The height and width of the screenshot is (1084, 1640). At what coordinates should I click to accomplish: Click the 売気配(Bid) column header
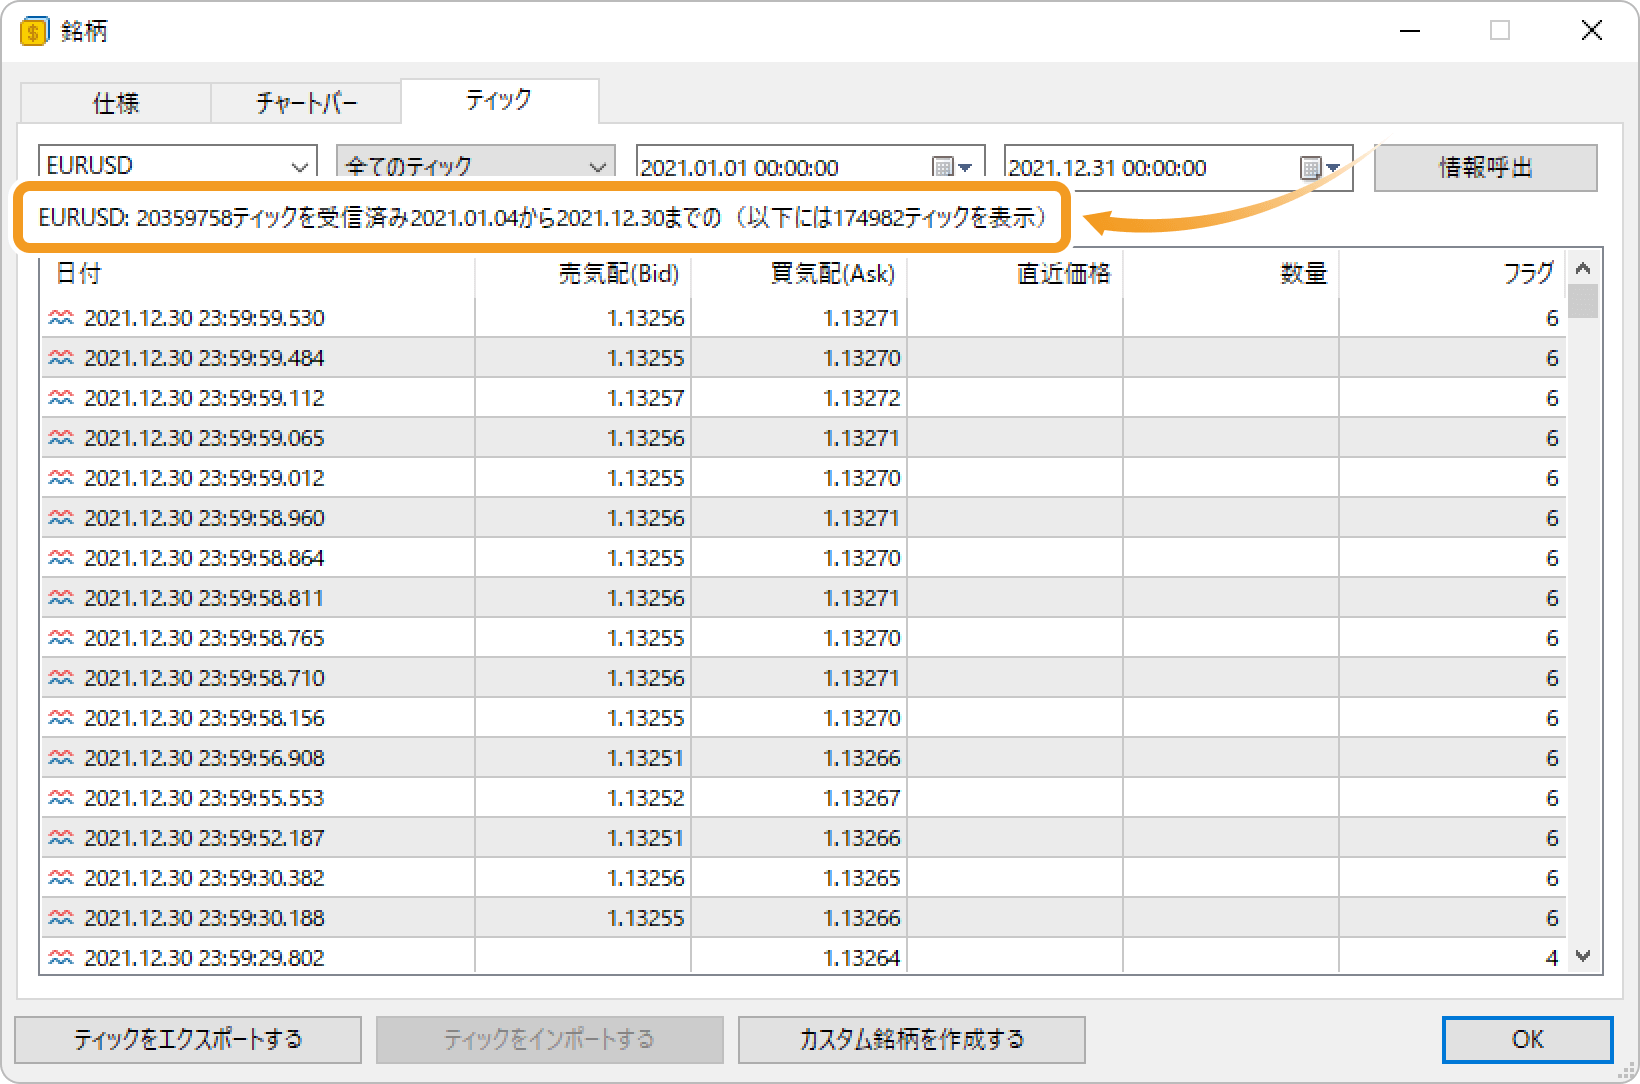tap(583, 273)
